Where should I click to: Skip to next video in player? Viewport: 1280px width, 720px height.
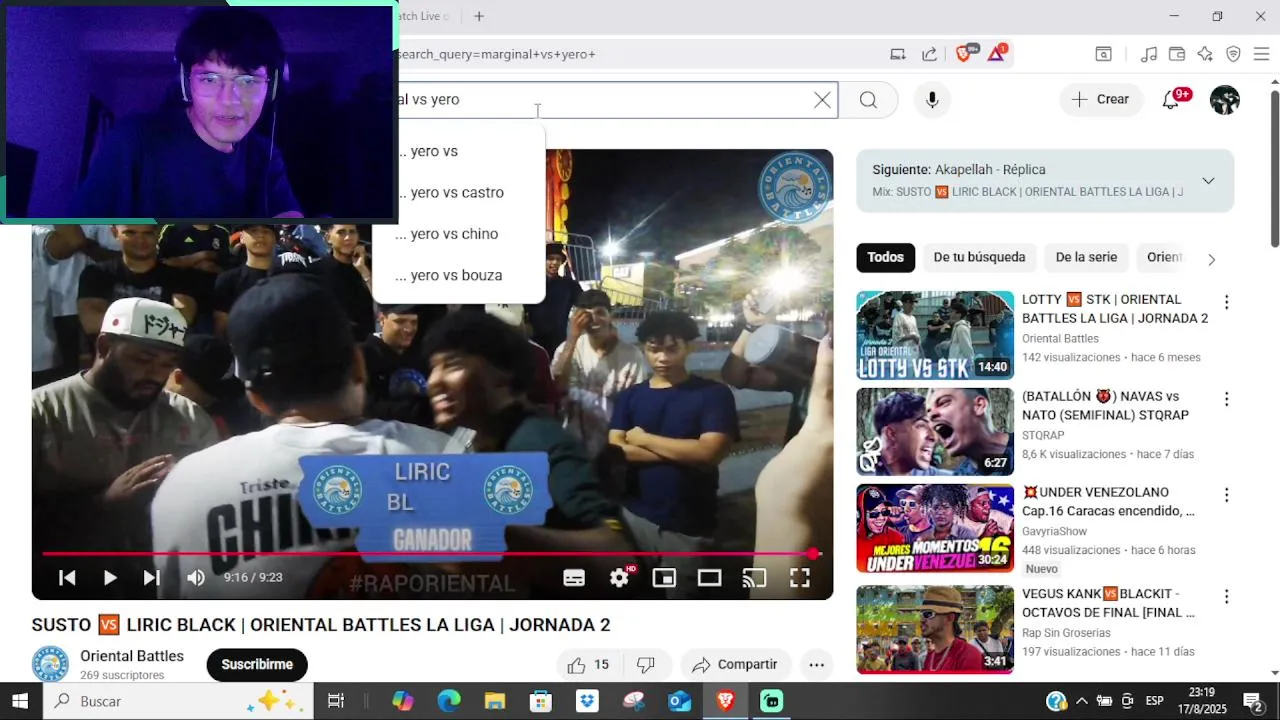click(152, 577)
